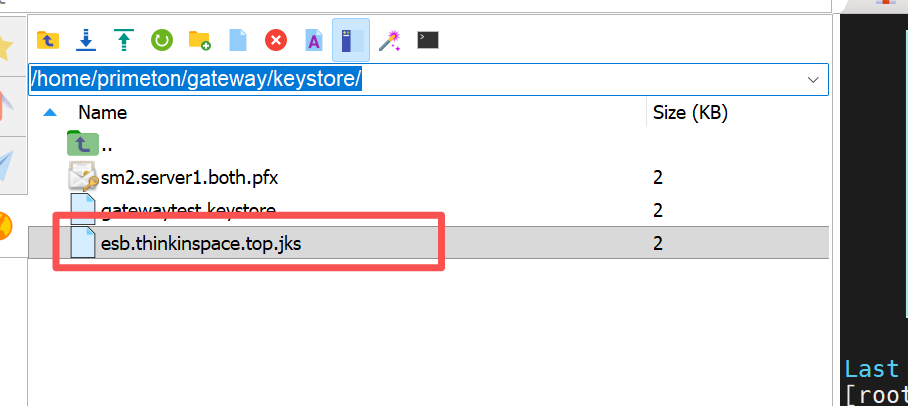
Task: Select the sm2.server1.both.pfx file
Action: coord(189,178)
